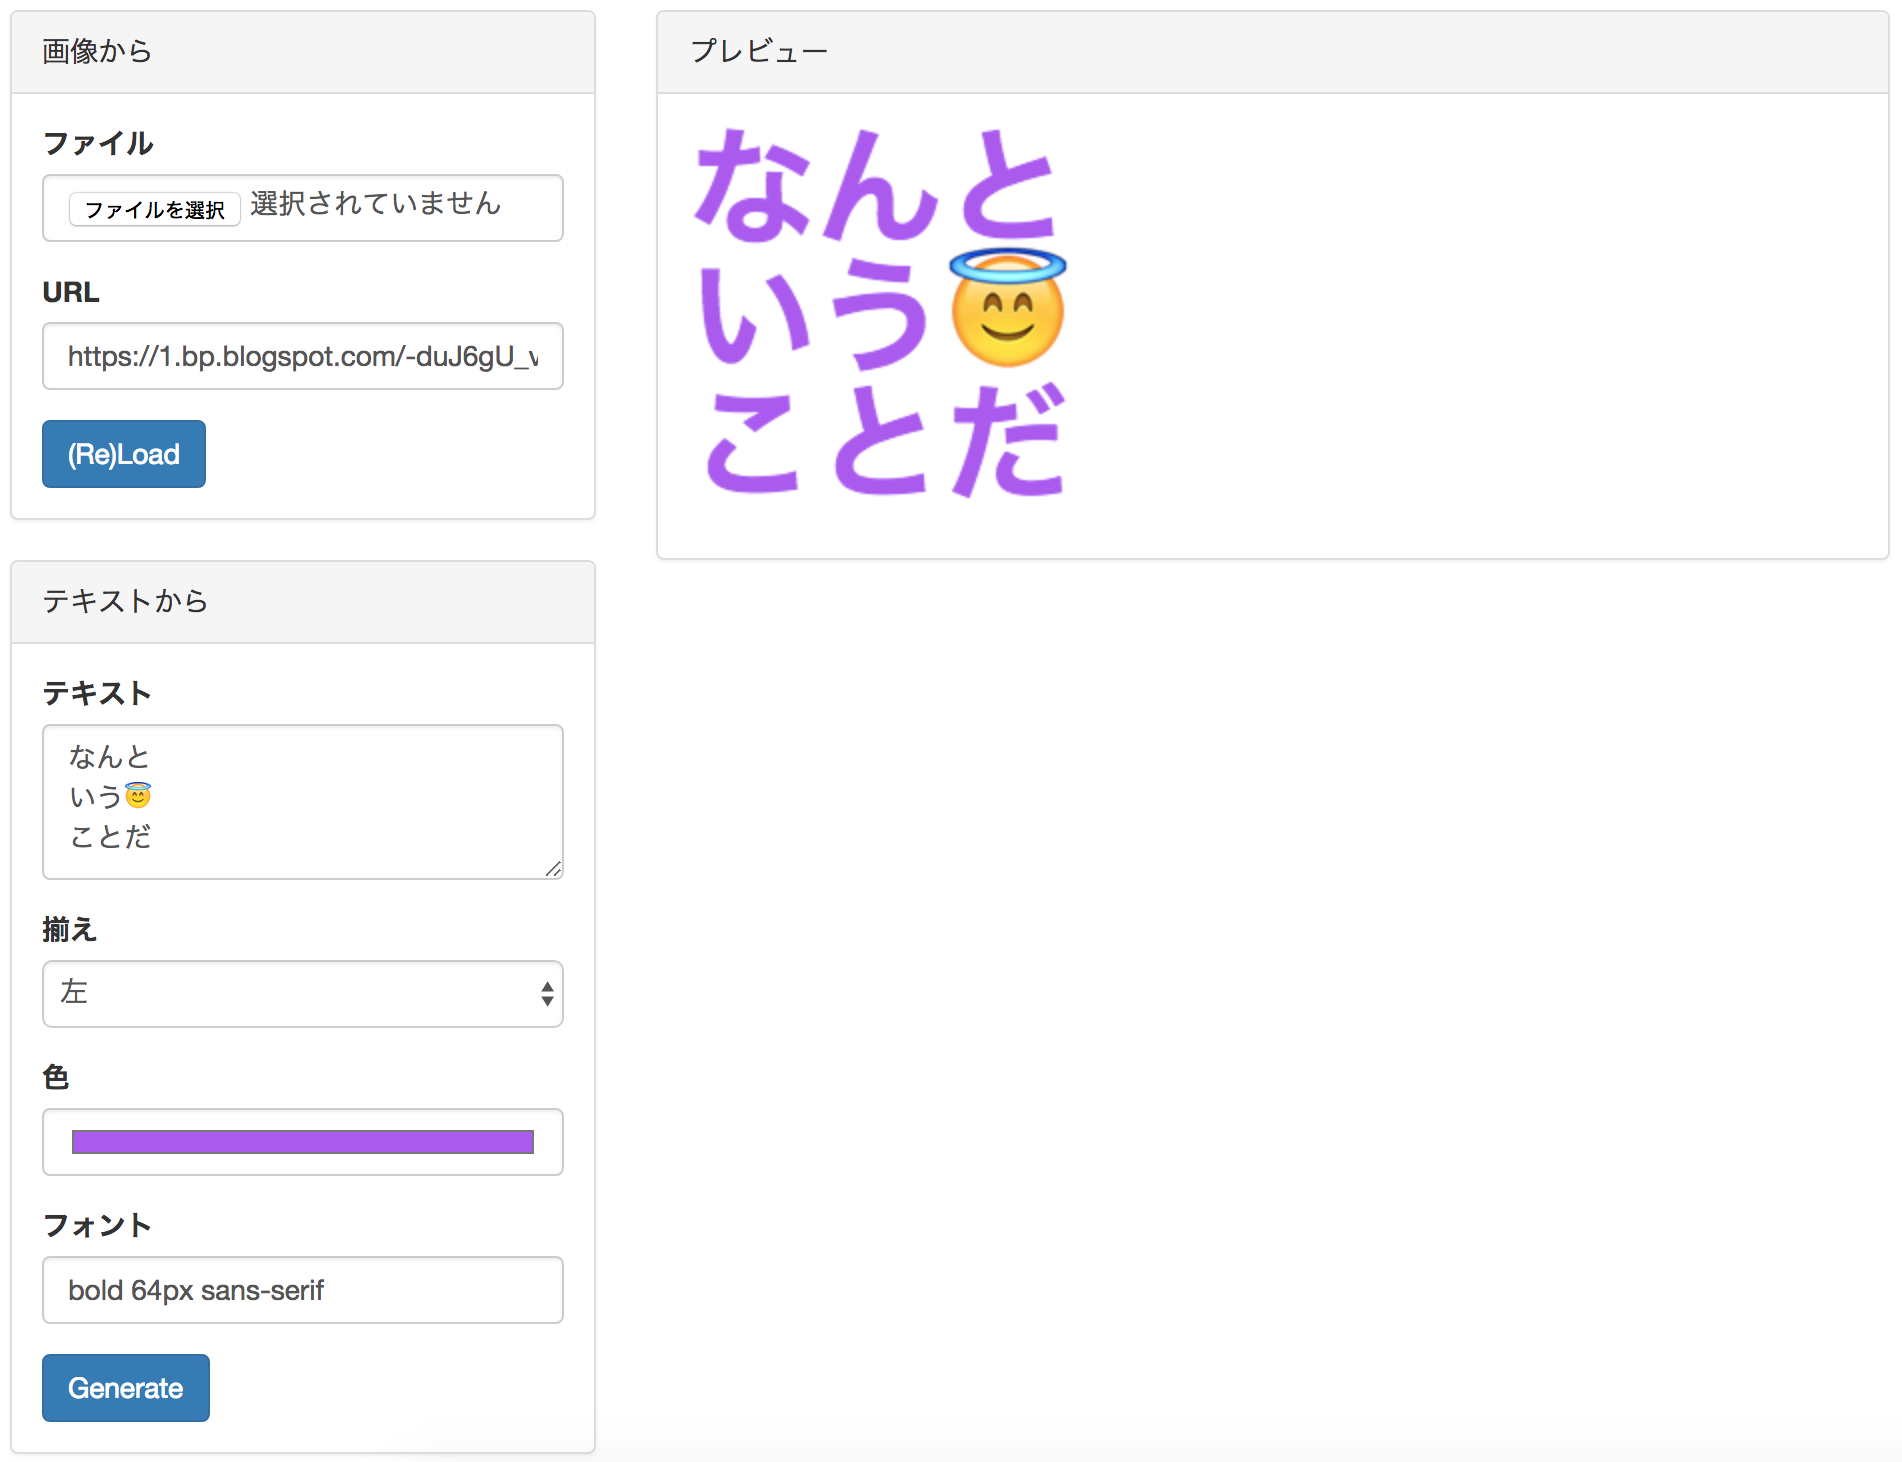Open the 揃え alignment dropdown

pyautogui.click(x=302, y=993)
